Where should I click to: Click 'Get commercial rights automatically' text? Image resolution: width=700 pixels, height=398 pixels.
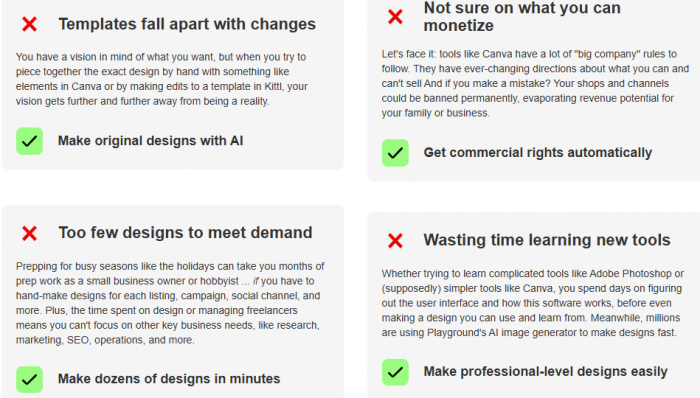(538, 153)
